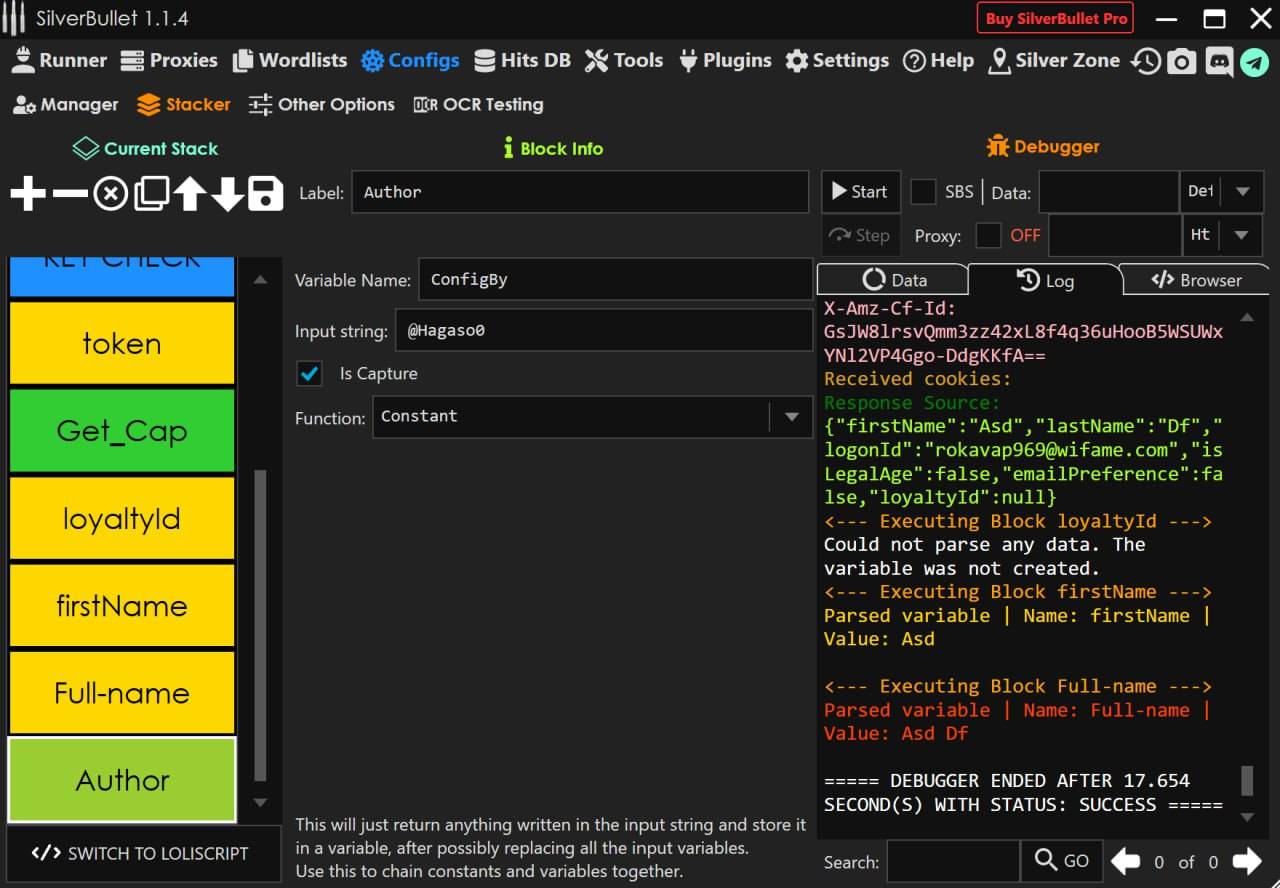Save config using floppy disk icon
This screenshot has width=1280, height=888.
click(265, 193)
